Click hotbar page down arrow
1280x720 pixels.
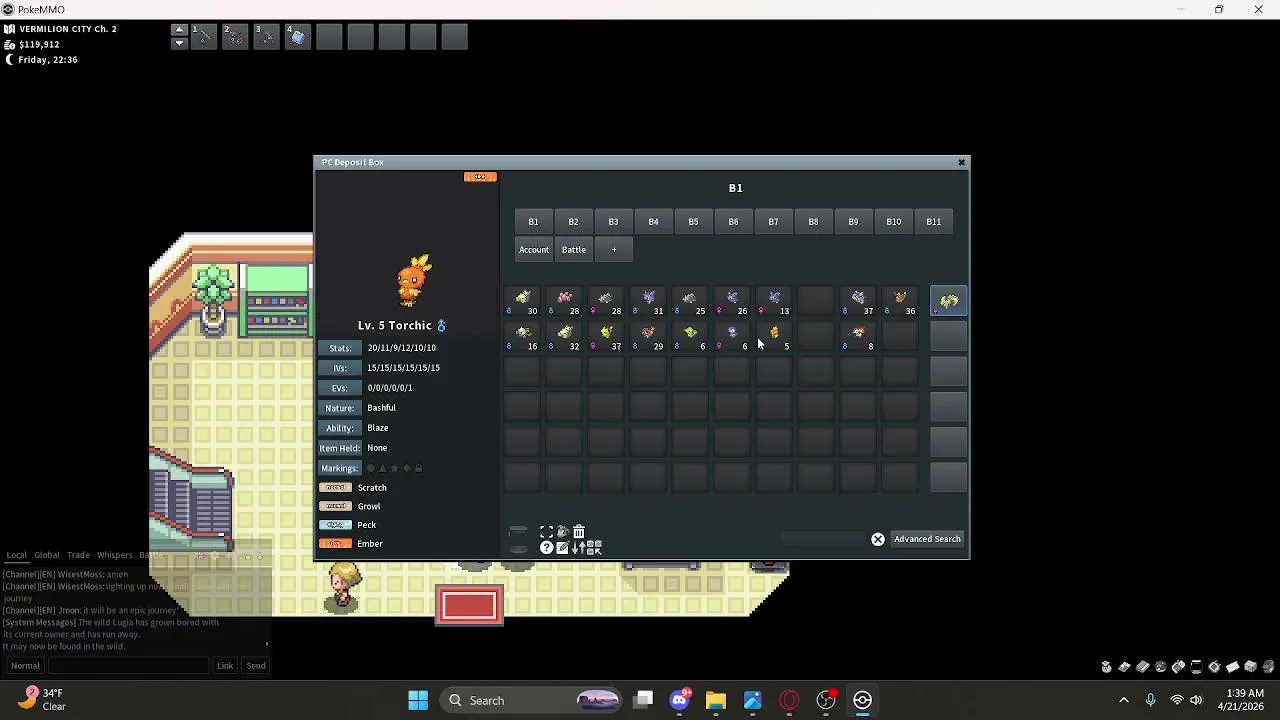179,43
